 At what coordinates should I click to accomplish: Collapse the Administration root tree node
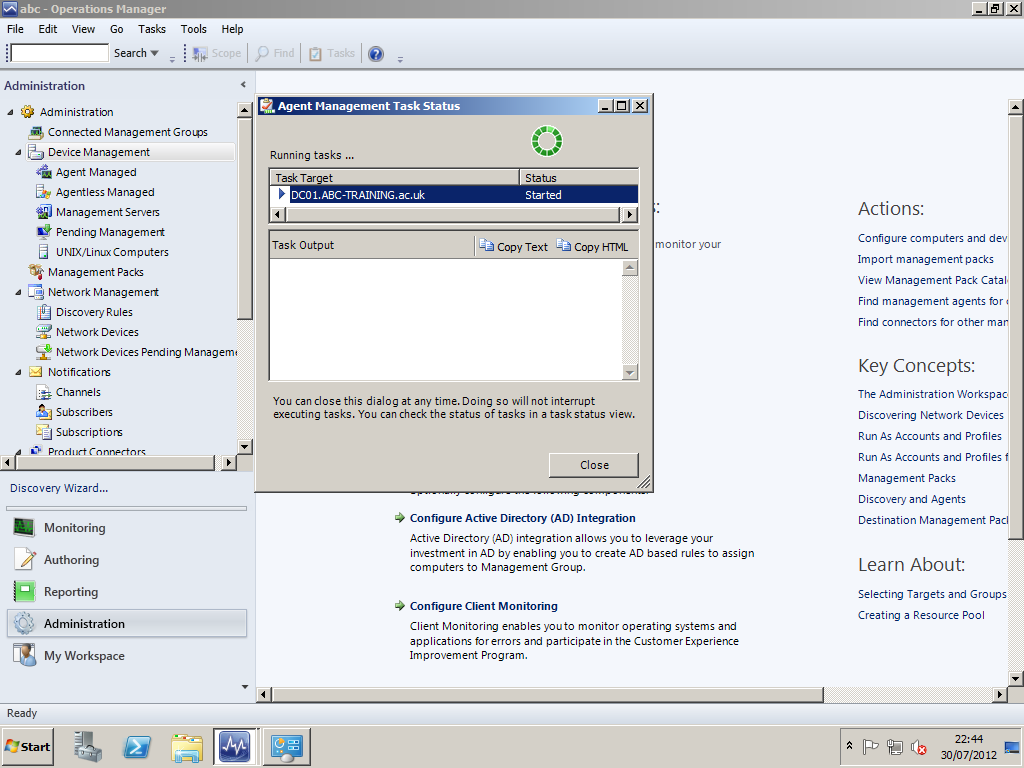click(x=10, y=112)
